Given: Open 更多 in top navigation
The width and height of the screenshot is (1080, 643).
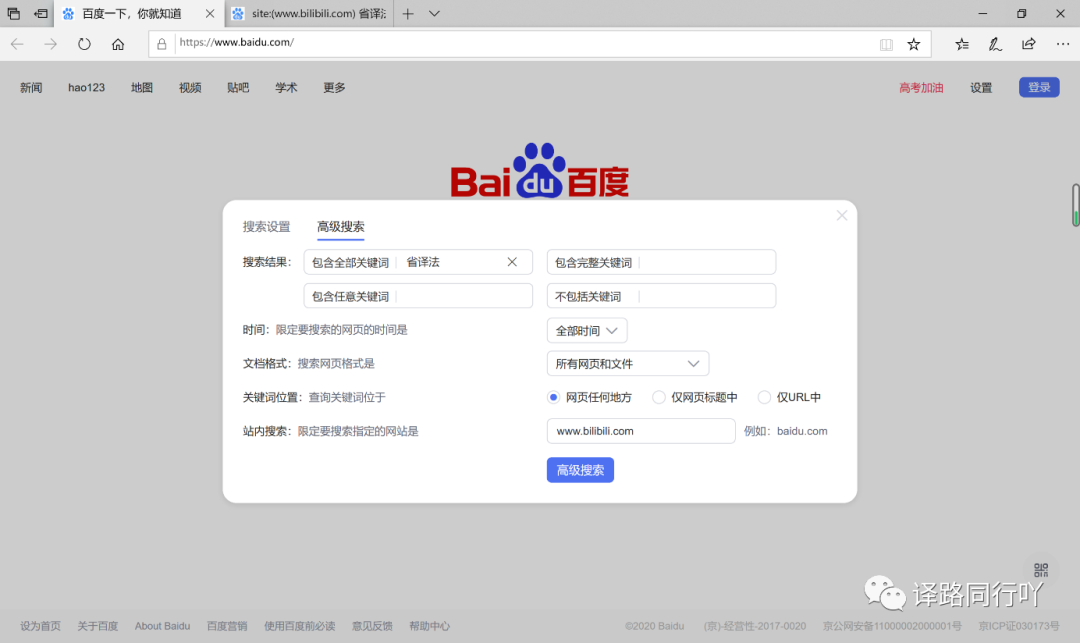Looking at the screenshot, I should pyautogui.click(x=335, y=87).
